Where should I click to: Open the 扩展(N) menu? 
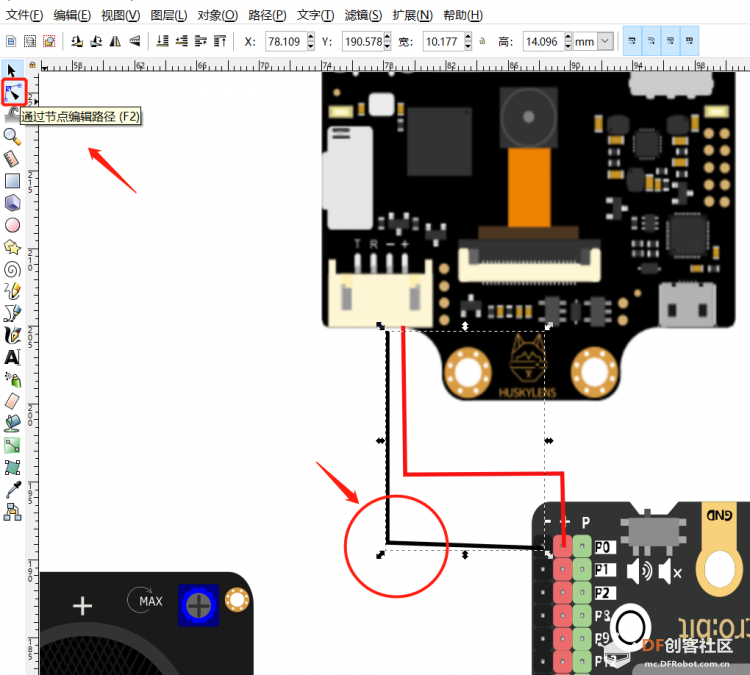413,15
